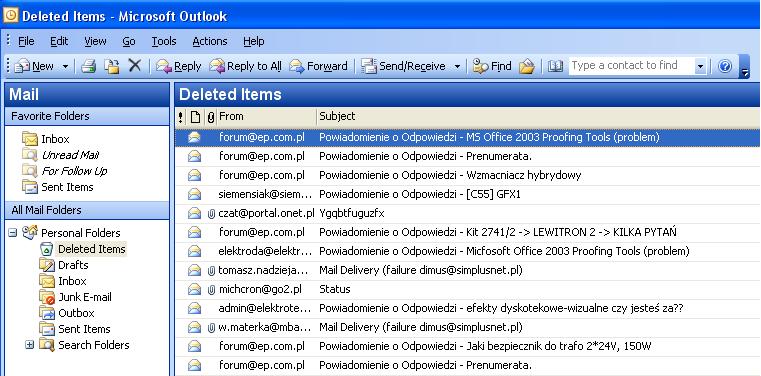This screenshot has width=761, height=376.
Task: Open the toolbar options chevron at right end
Action: pyautogui.click(x=744, y=67)
